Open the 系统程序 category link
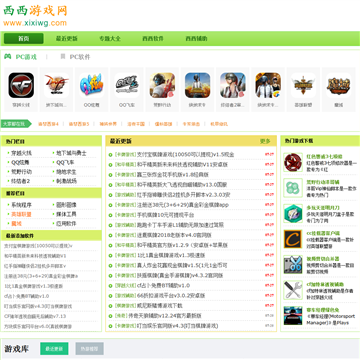Screen dimensions: 360x360 click(22, 205)
